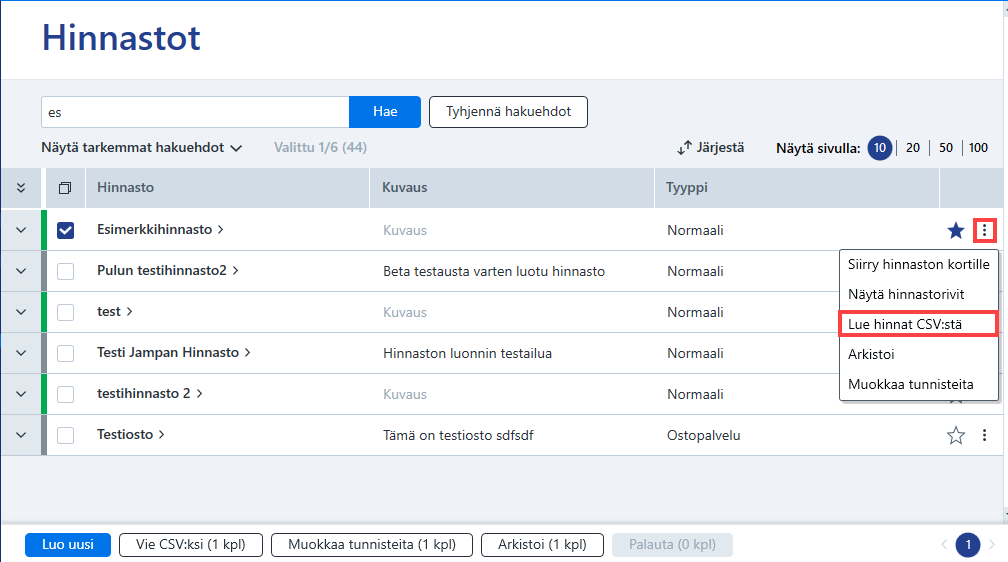Open three-dot menu for Esimerkkihinnasto row
Viewport: 1008px width, 562px height.
click(x=984, y=230)
